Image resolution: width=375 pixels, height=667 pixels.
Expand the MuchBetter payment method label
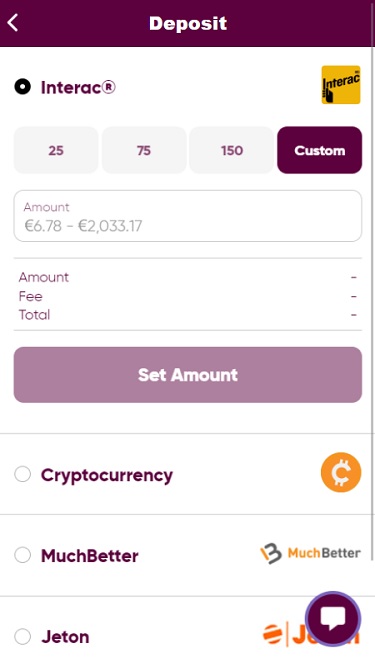click(x=90, y=556)
